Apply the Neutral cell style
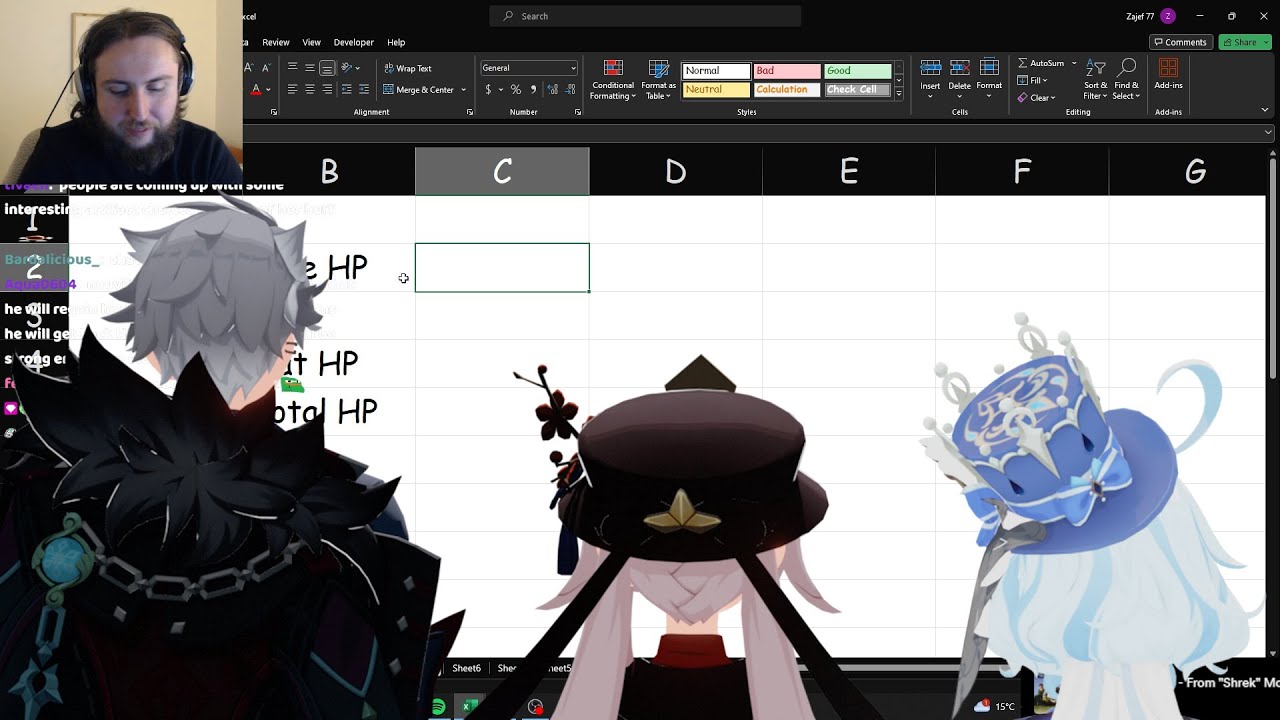Screen dimensions: 1280x720 coord(716,90)
